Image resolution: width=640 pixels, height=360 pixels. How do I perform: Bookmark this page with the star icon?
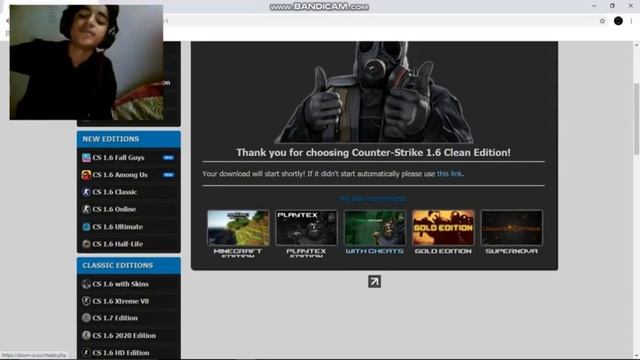(602, 21)
